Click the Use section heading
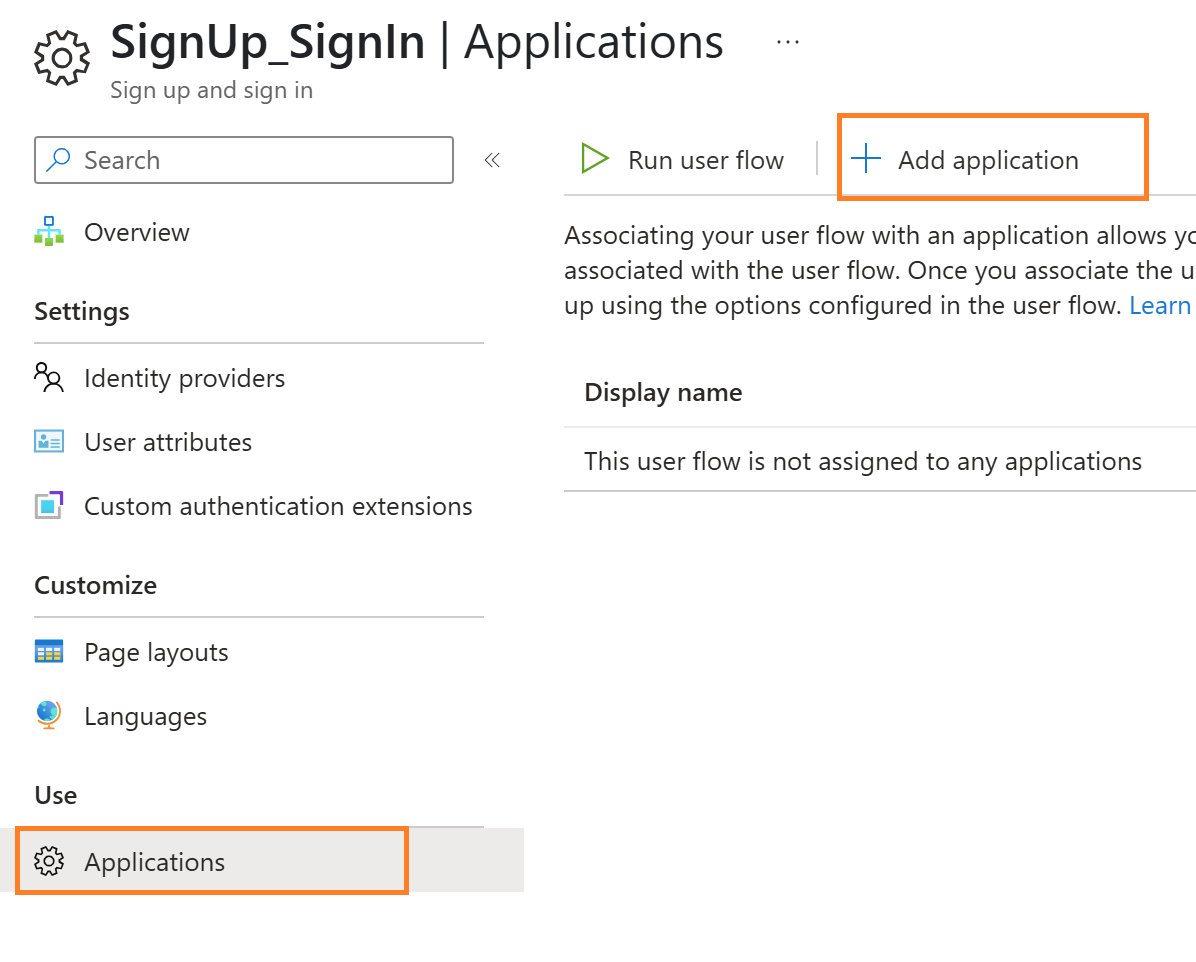 pos(56,795)
